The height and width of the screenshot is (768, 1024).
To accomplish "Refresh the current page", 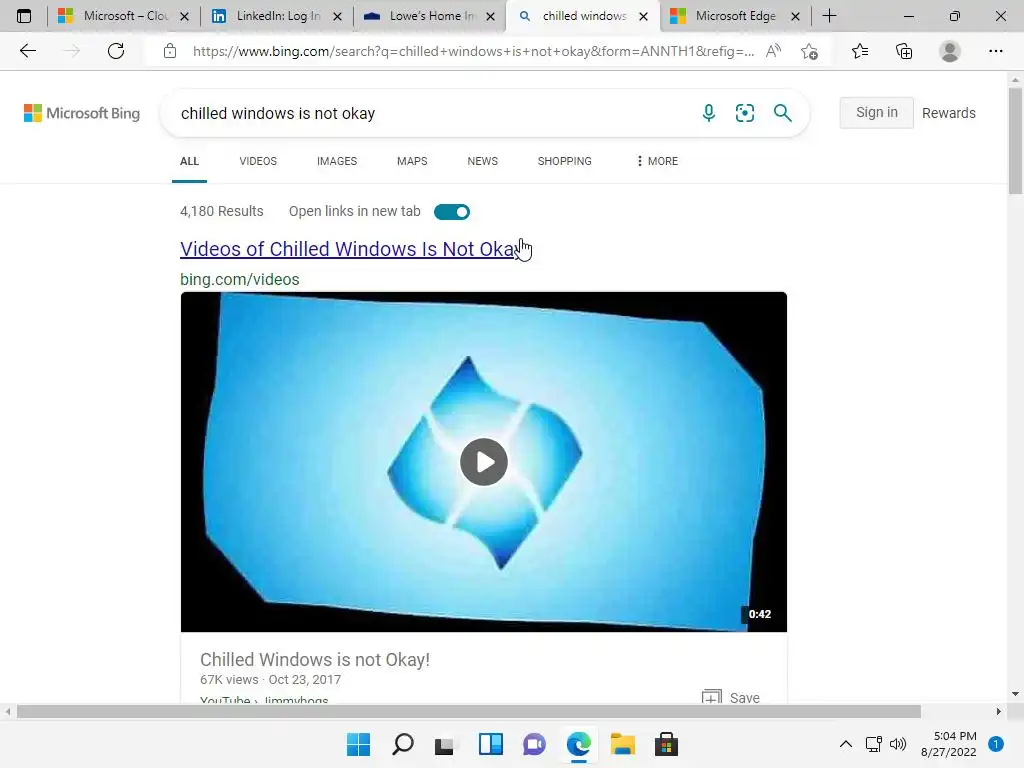I will (116, 51).
